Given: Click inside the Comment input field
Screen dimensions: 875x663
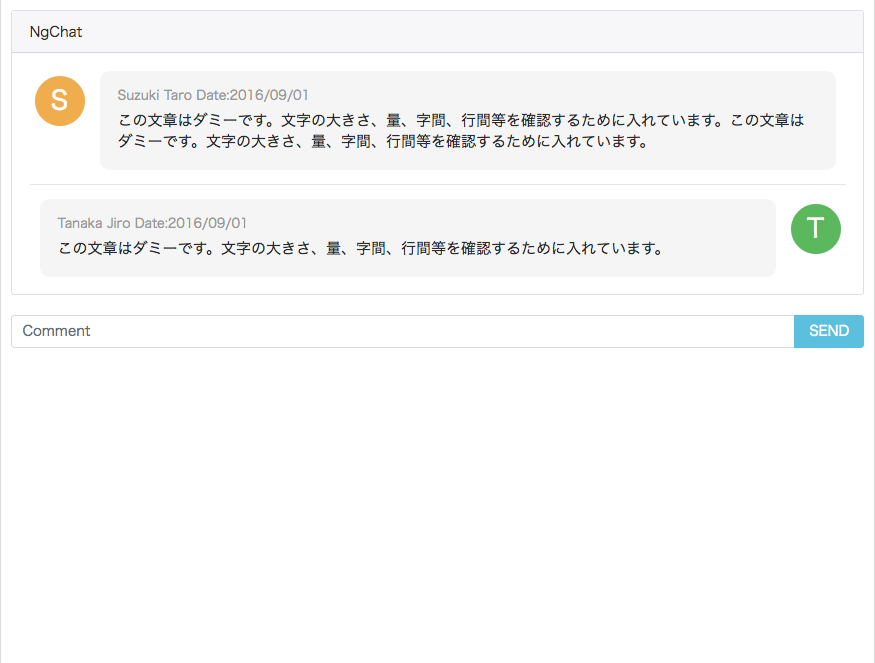Looking at the screenshot, I should tap(400, 331).
